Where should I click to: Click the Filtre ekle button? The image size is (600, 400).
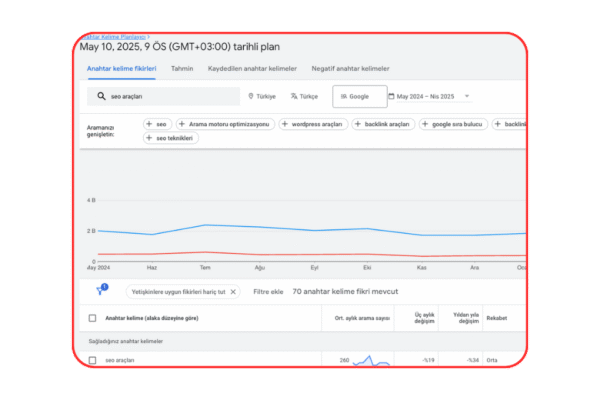268,292
